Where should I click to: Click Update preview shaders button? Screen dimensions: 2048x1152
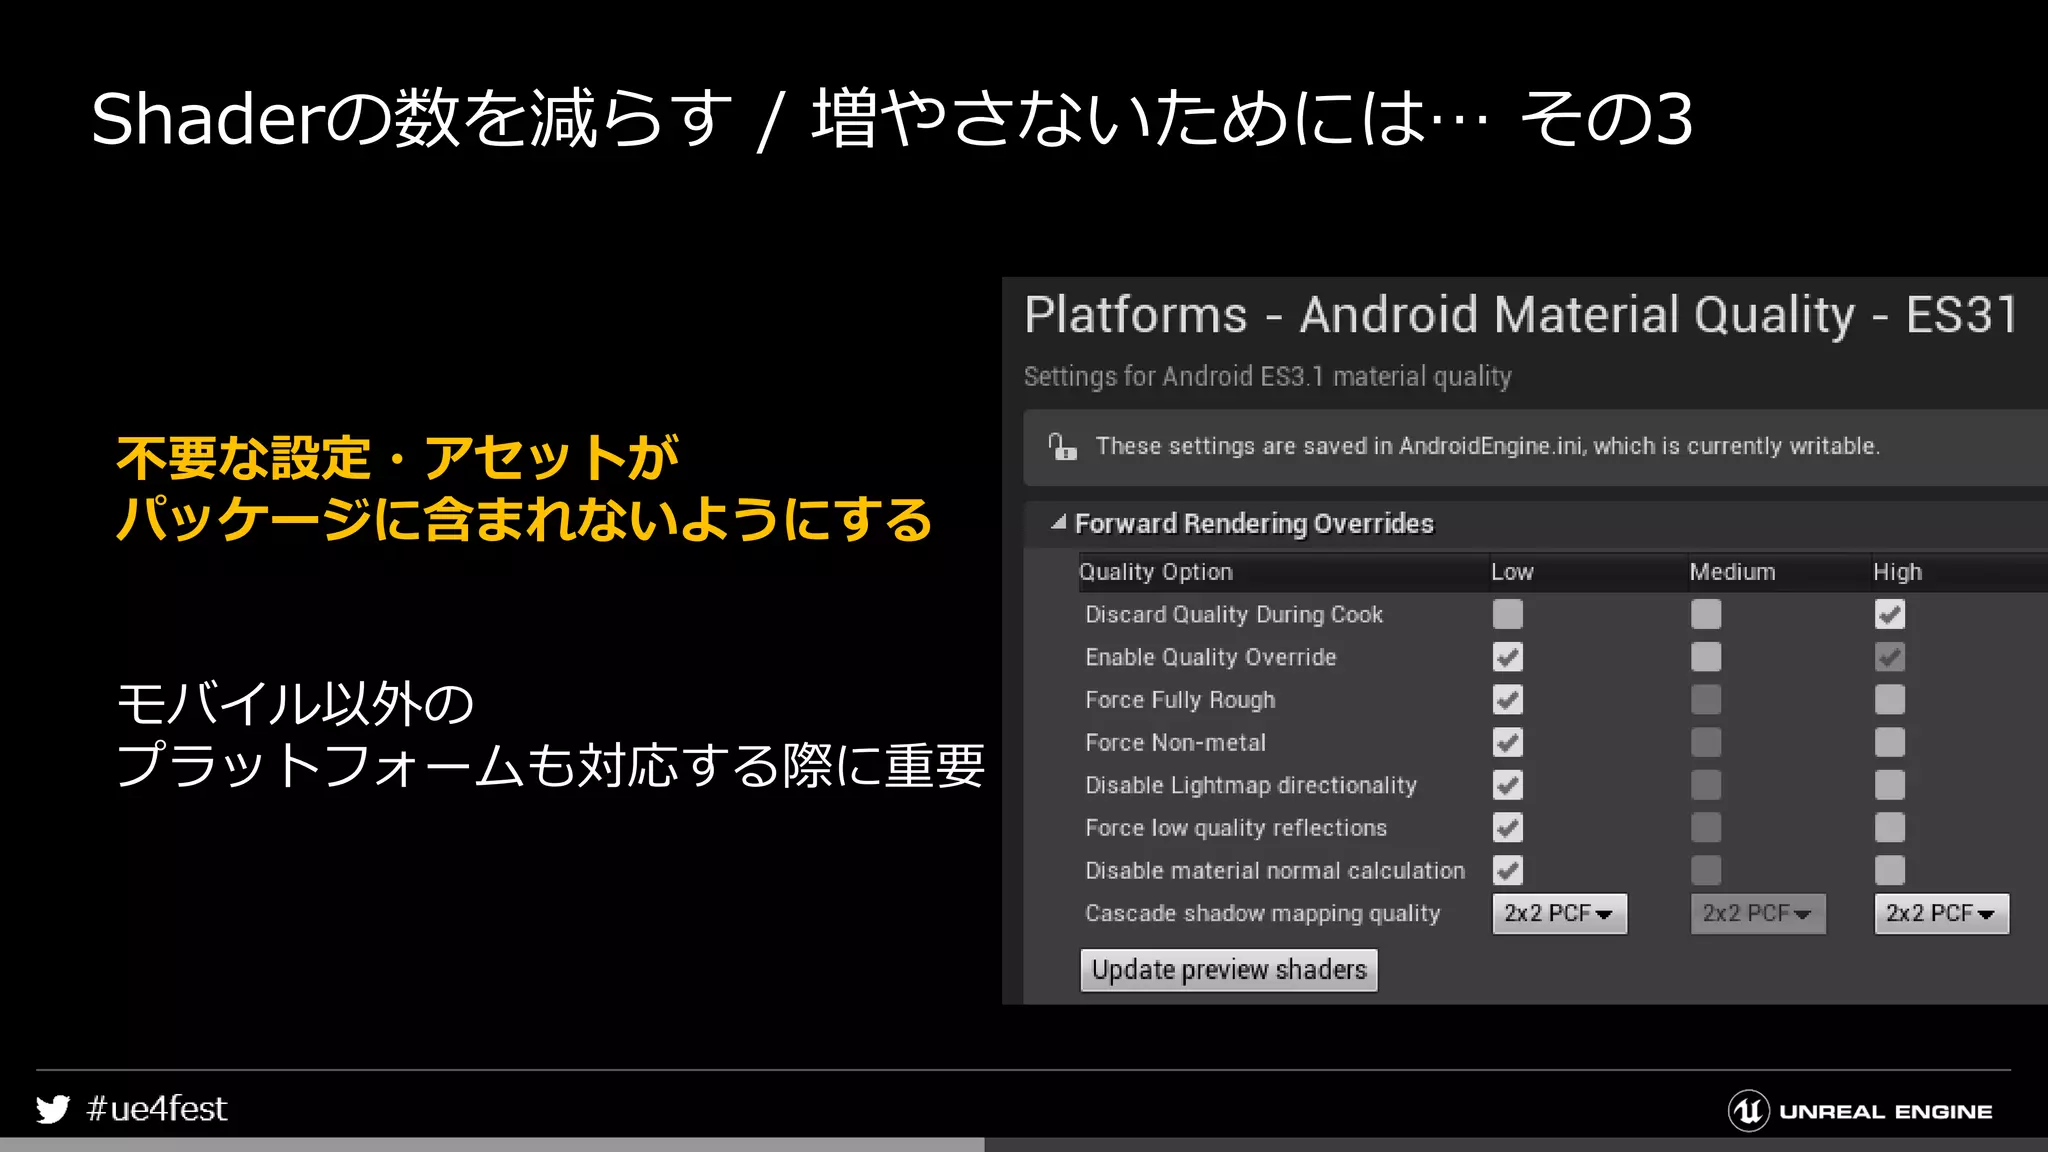click(1229, 970)
